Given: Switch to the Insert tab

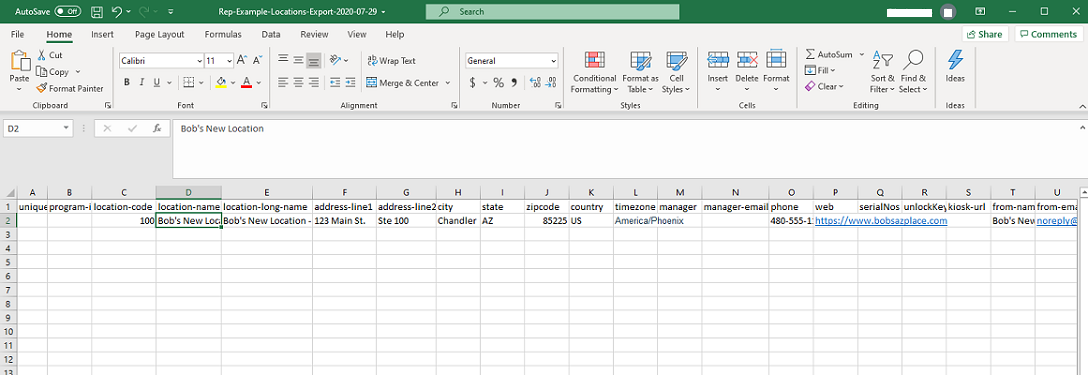Looking at the screenshot, I should point(103,34).
